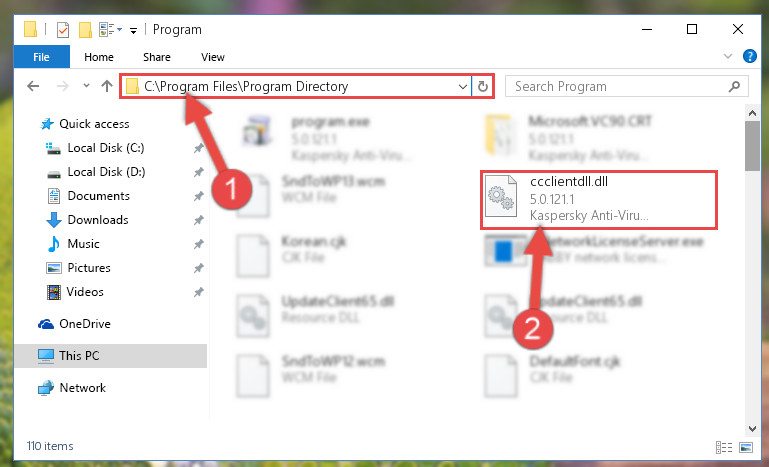
Task: Switch to the View tab
Action: pyautogui.click(x=213, y=57)
